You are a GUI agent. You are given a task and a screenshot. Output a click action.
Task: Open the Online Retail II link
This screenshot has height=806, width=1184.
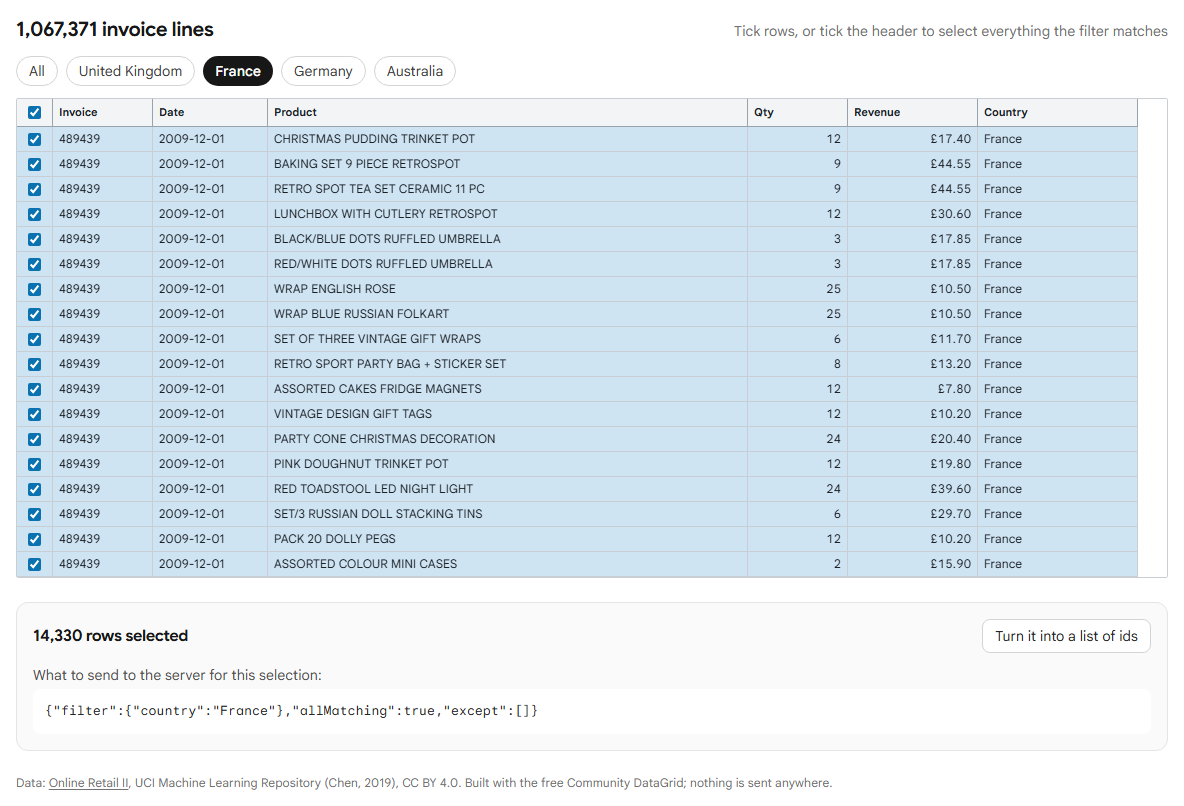88,783
